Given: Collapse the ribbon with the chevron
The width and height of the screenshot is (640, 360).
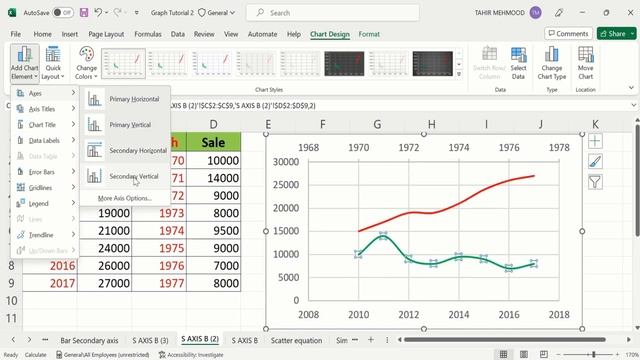Looking at the screenshot, I should tap(631, 88).
